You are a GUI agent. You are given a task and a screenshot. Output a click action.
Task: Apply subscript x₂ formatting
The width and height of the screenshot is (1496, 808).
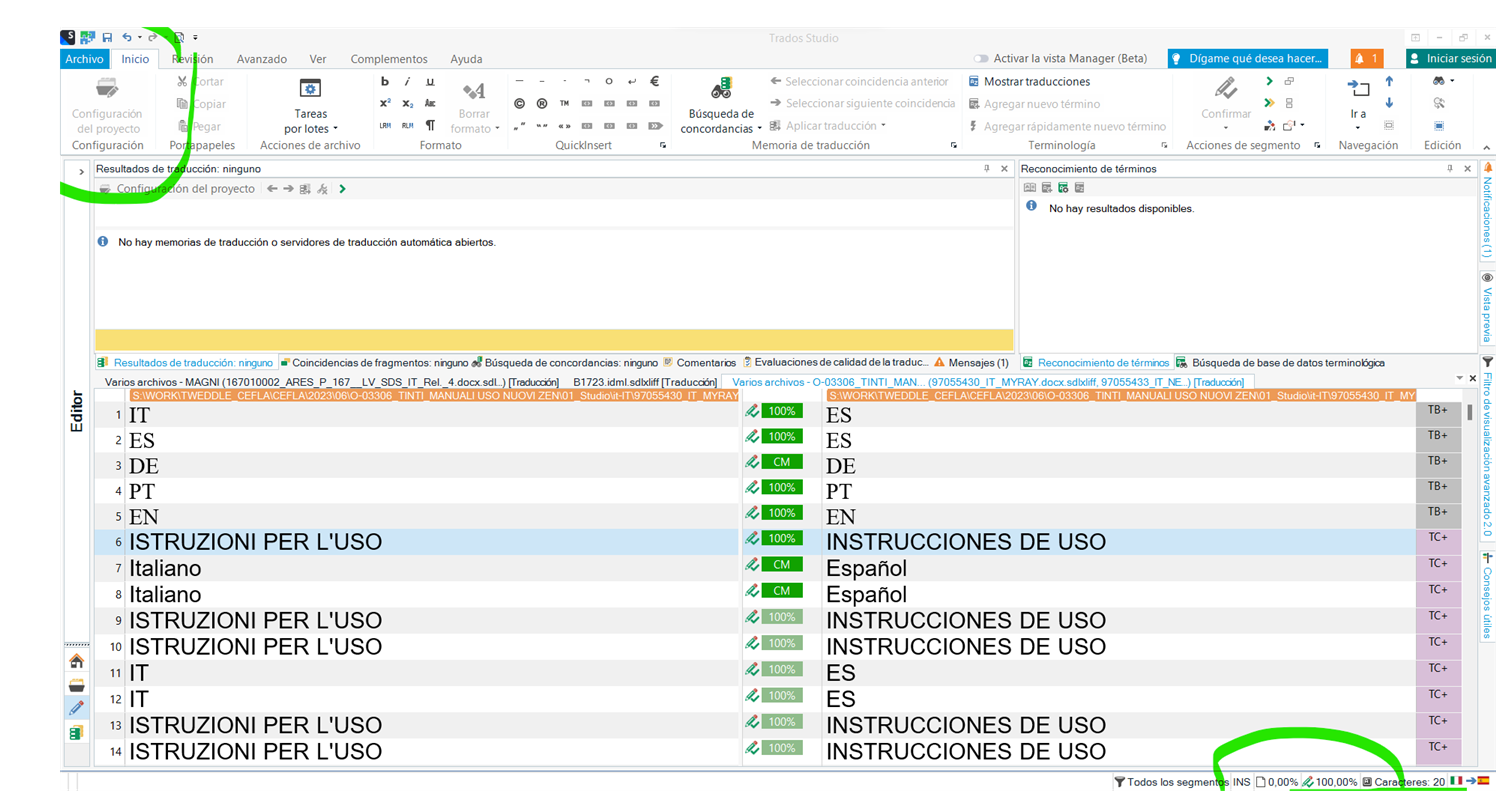coord(408,104)
